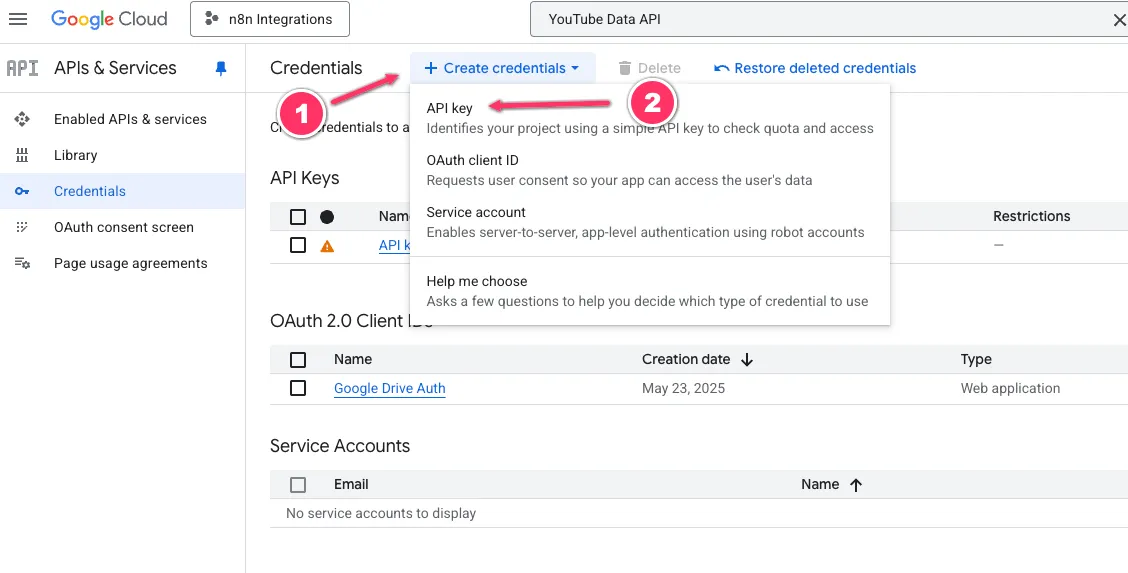The width and height of the screenshot is (1128, 573).
Task: Click the Page usage agreements gear-list icon
Action: pos(22,263)
